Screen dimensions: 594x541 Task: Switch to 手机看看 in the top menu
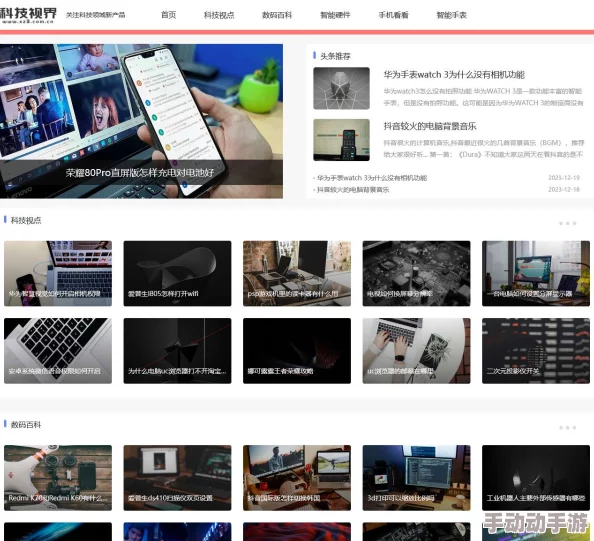(394, 15)
